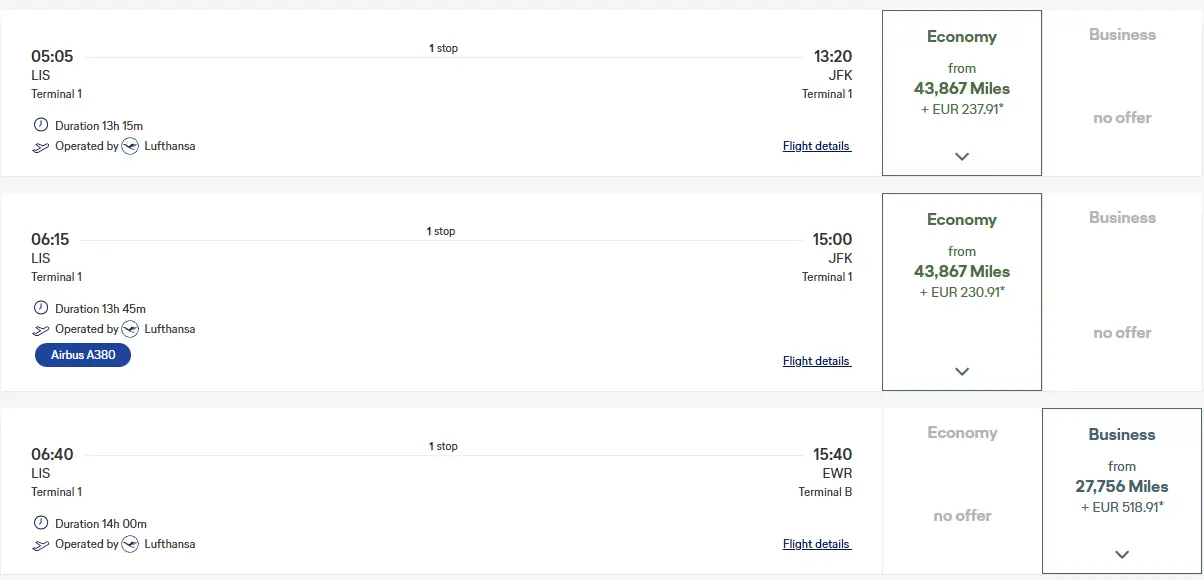Click the airplane icon on the 06:40 flight
The width and height of the screenshot is (1204, 580).
coord(41,545)
